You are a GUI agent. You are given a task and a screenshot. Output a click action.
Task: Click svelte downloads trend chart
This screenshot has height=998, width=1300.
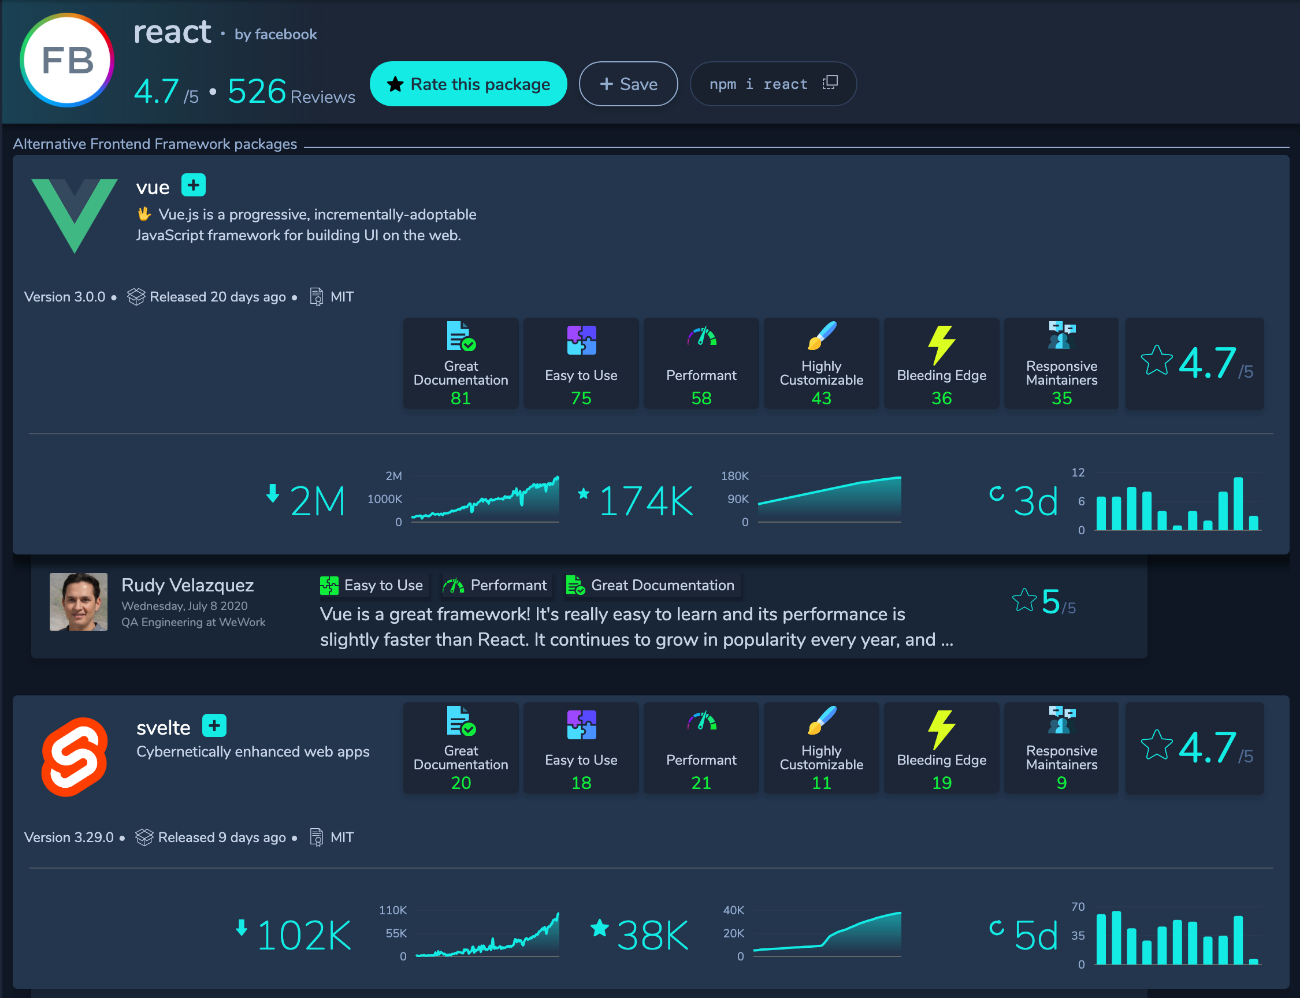[487, 934]
